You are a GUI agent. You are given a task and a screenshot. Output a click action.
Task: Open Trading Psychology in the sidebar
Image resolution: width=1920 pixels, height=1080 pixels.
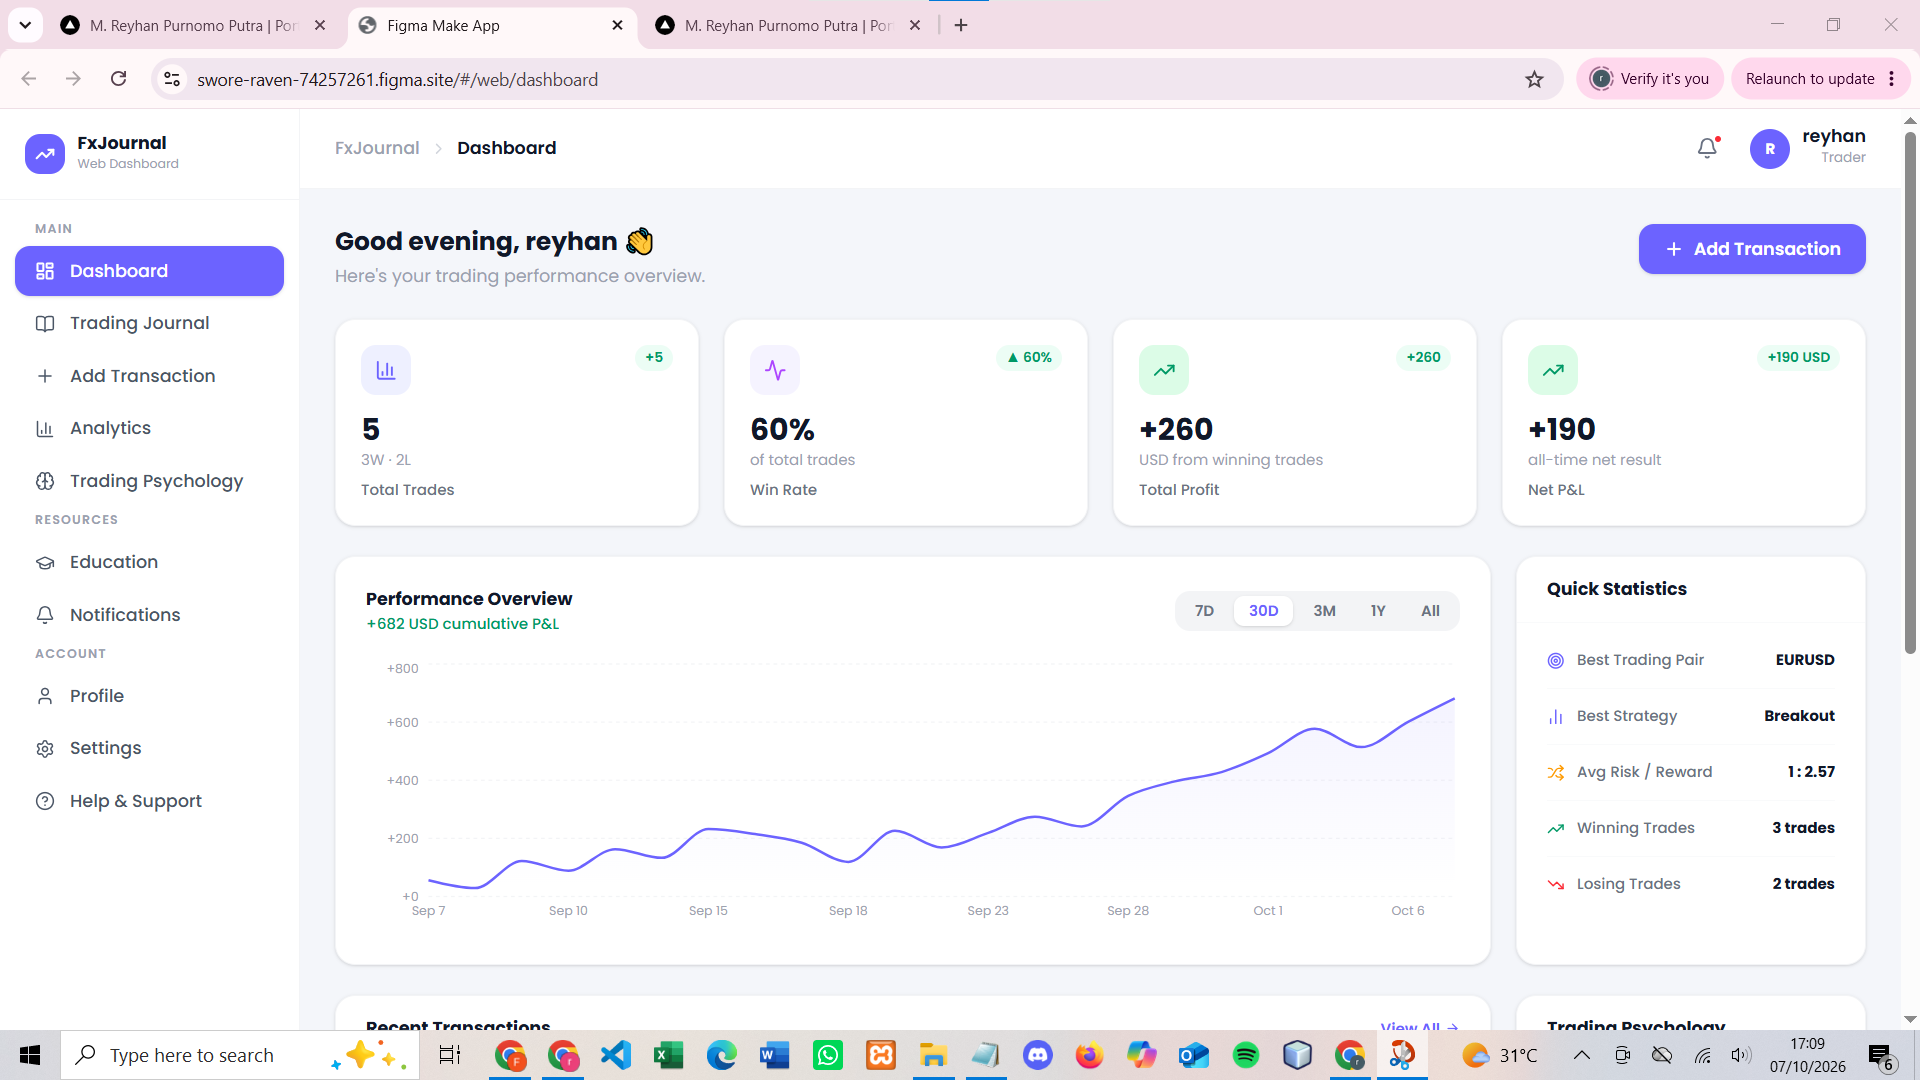point(149,481)
